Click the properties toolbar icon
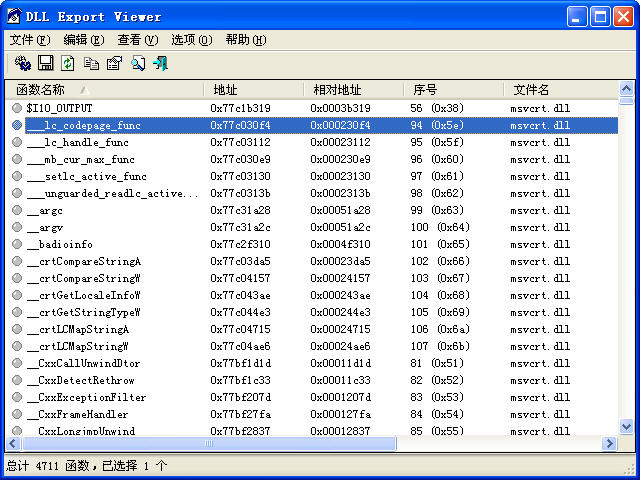Viewport: 640px width, 480px height. [114, 64]
